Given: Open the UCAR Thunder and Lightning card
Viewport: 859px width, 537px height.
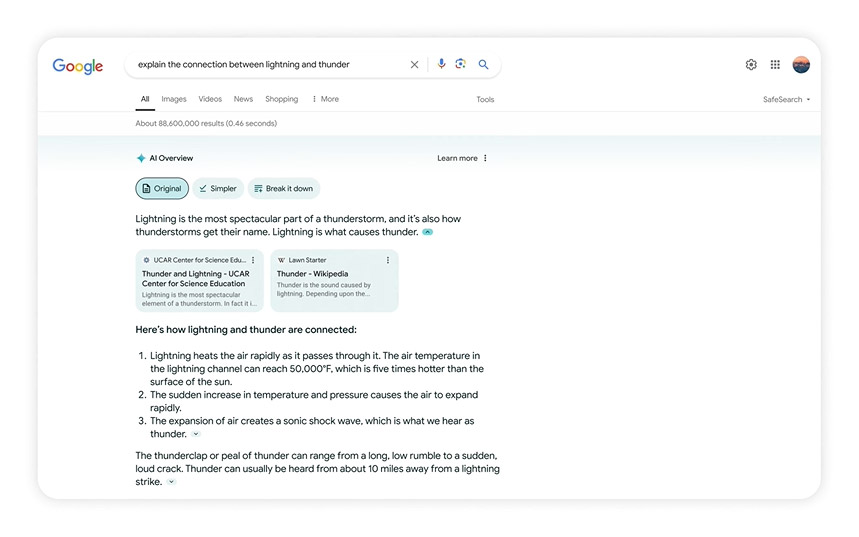Looking at the screenshot, I should coord(199,281).
